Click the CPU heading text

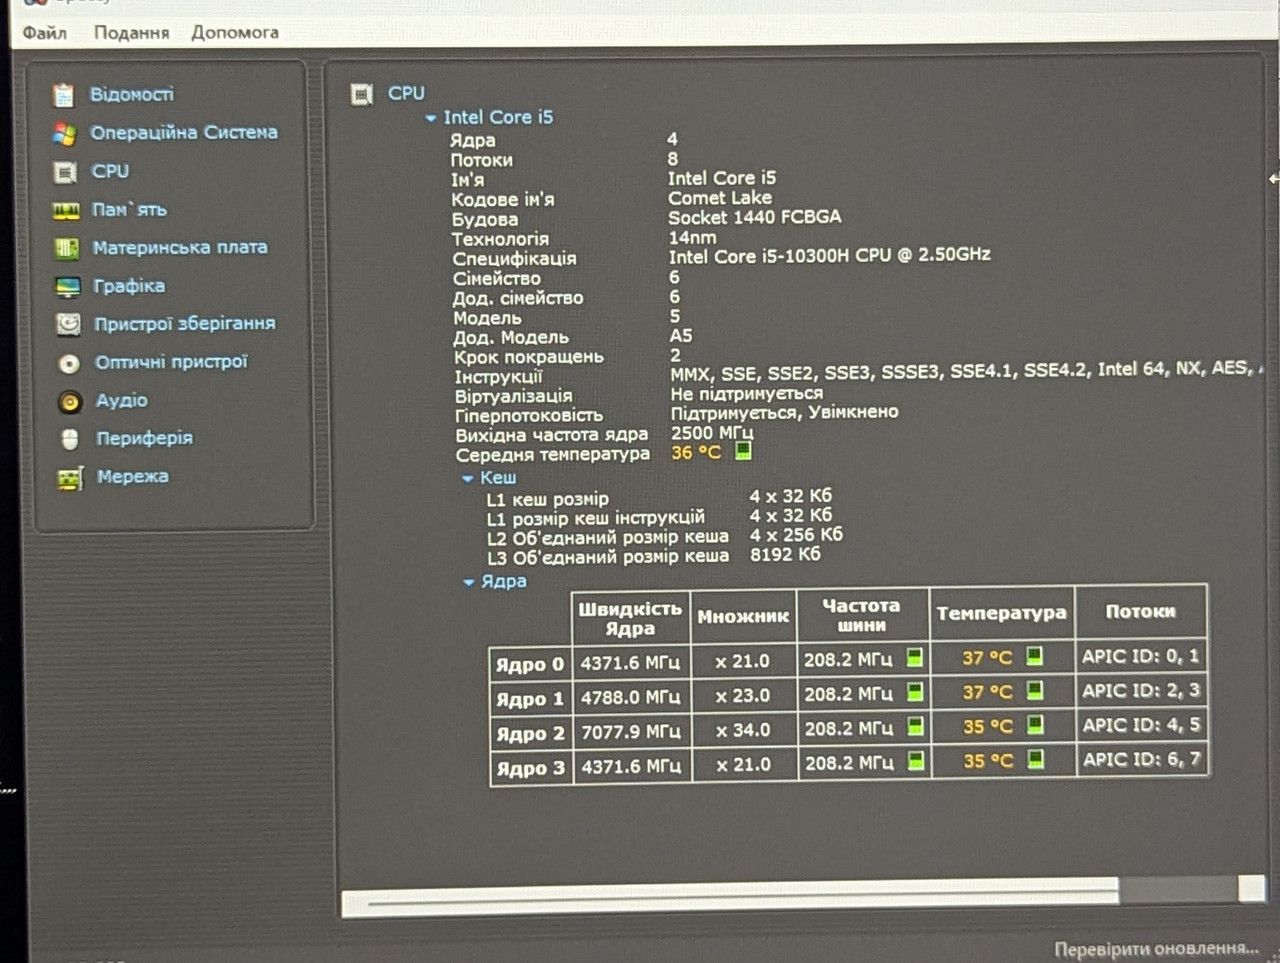pos(406,93)
